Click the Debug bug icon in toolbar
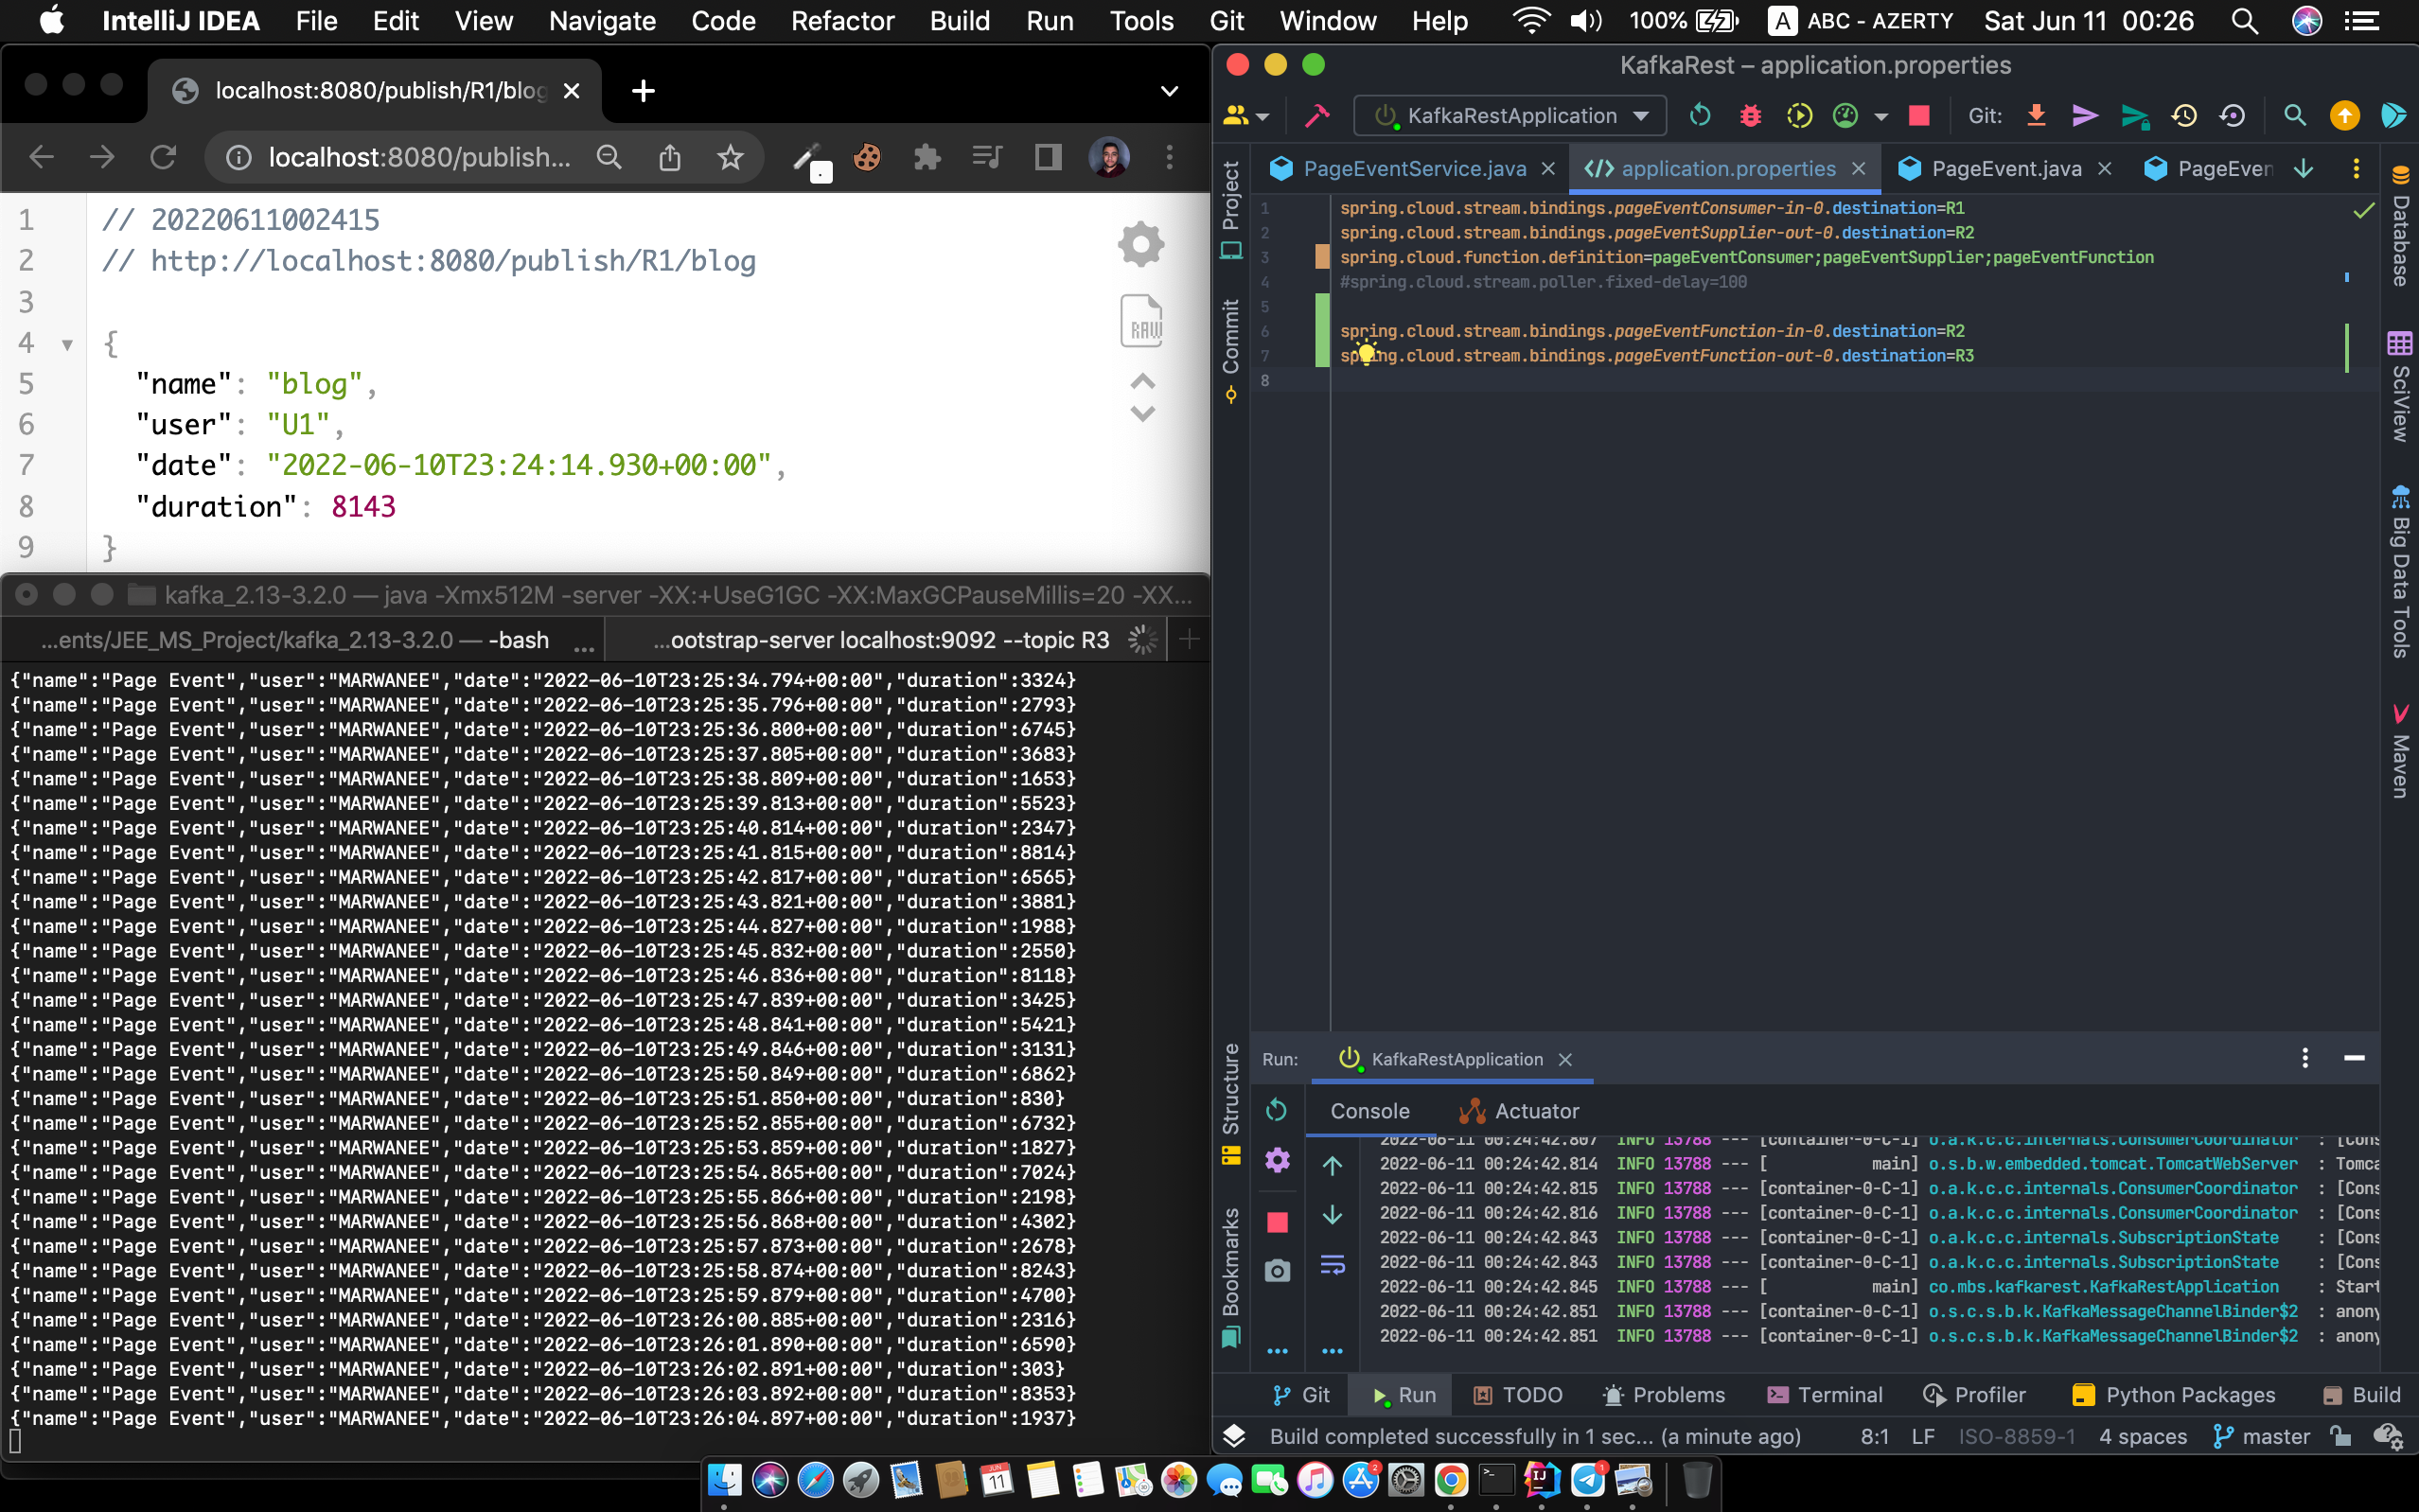Screen dimensions: 2419x1512 [x=1749, y=116]
